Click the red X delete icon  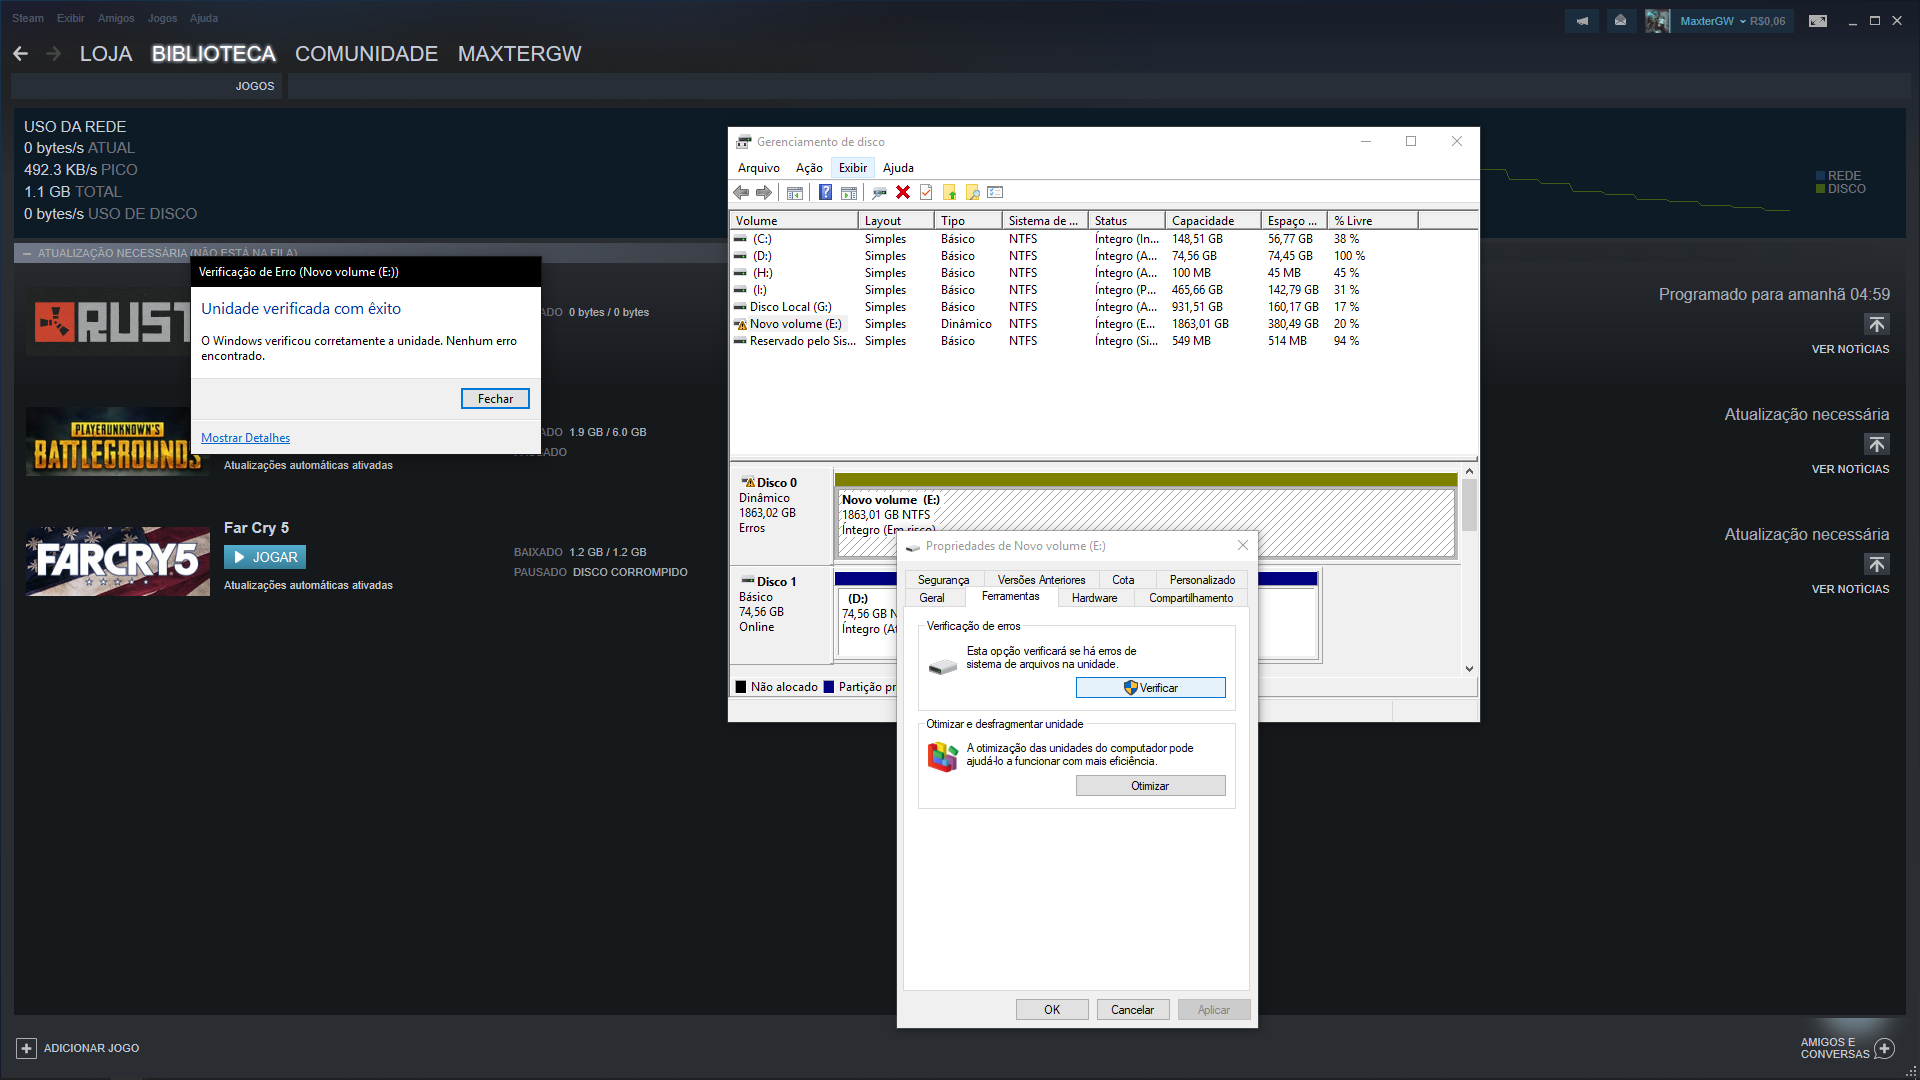pos(903,192)
